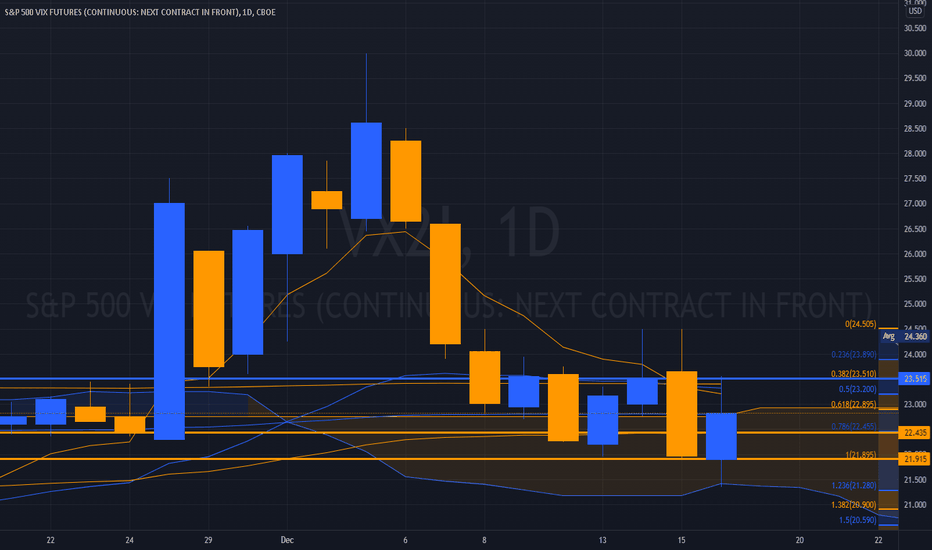Click the 21.000 price axis label

coord(915,505)
